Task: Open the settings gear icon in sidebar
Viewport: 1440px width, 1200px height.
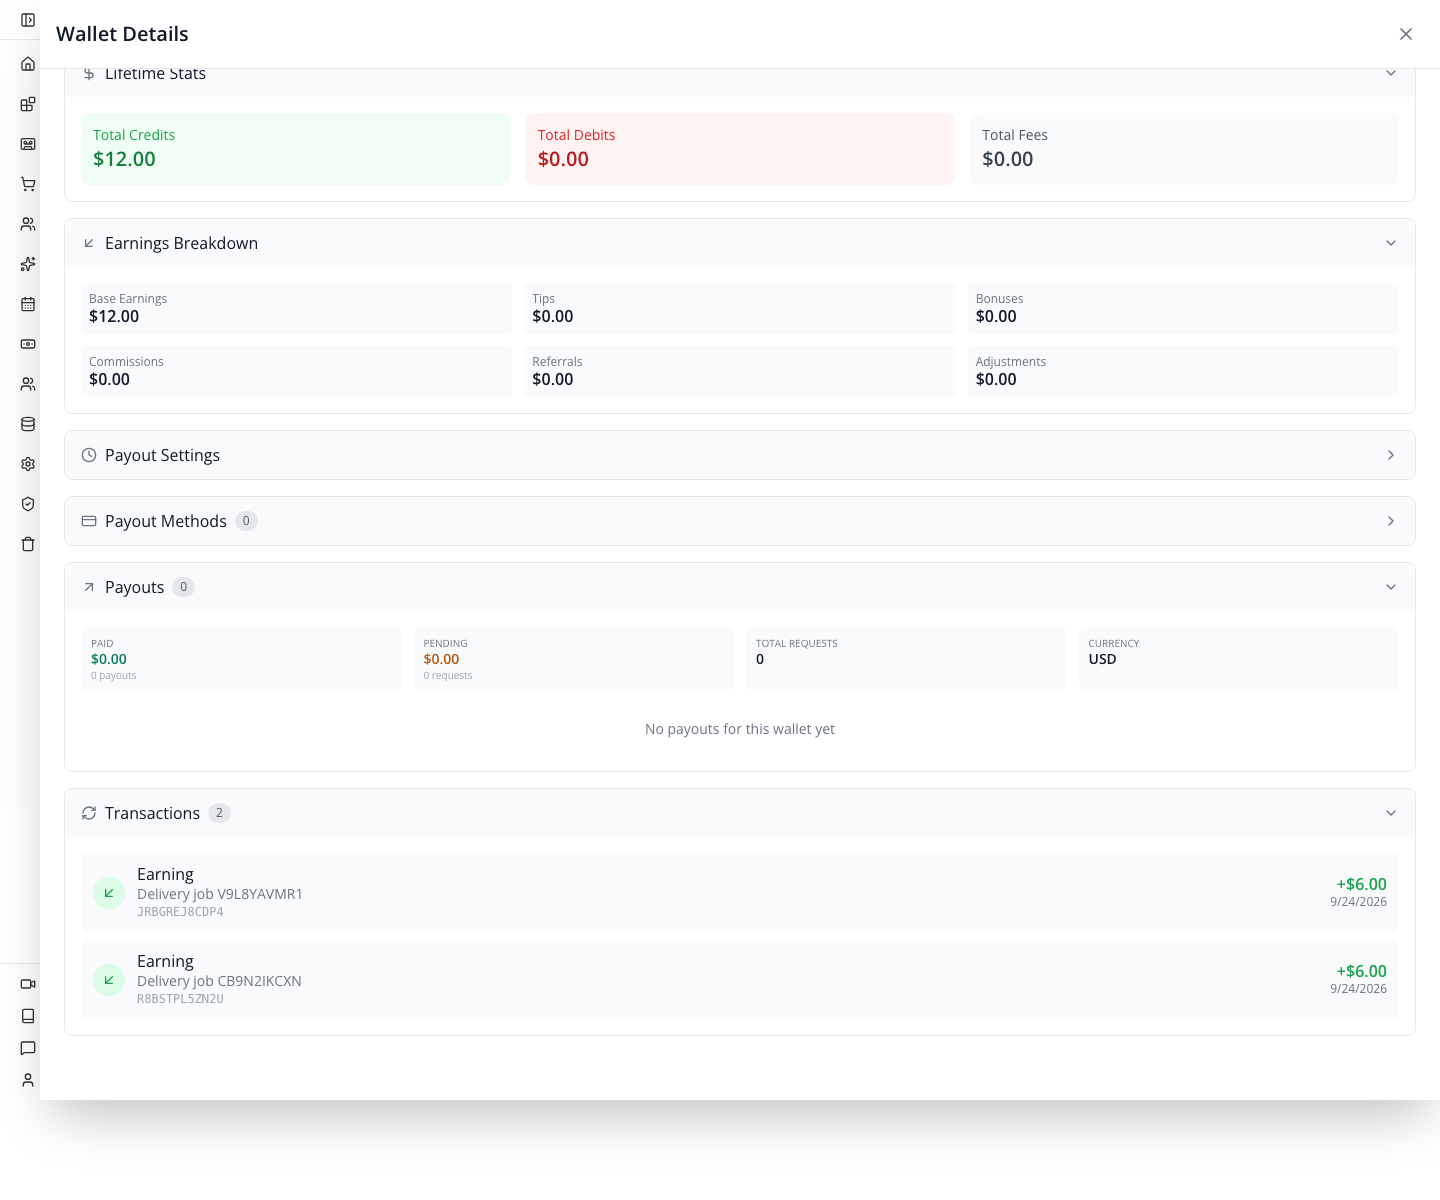Action: [x=28, y=464]
